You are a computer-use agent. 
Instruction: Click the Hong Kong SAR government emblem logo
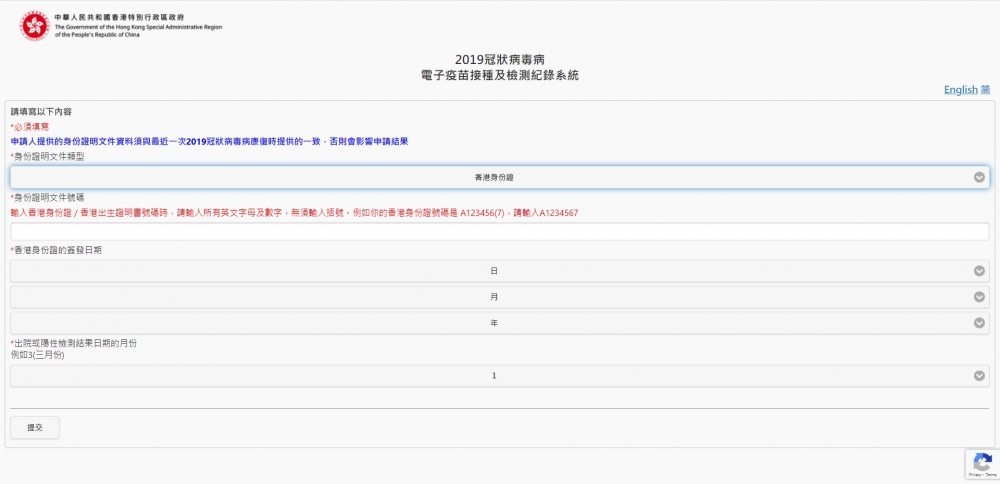coord(34,26)
